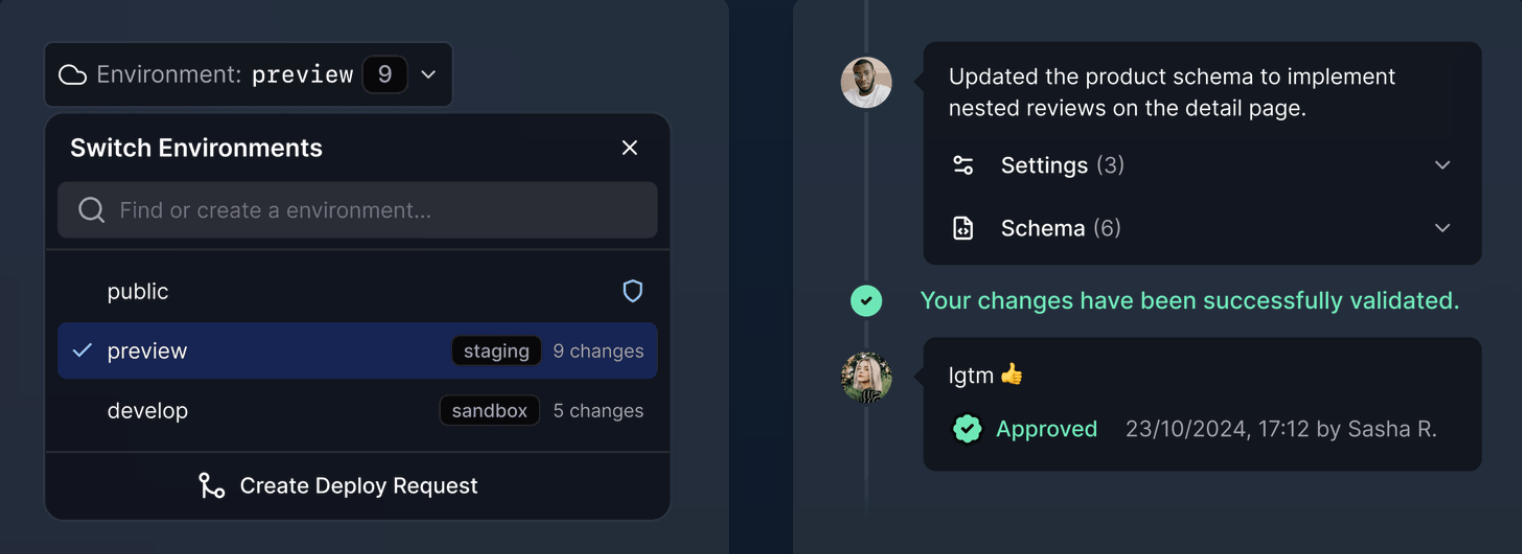
Task: Click the commenter's avatar at top
Action: coord(866,82)
